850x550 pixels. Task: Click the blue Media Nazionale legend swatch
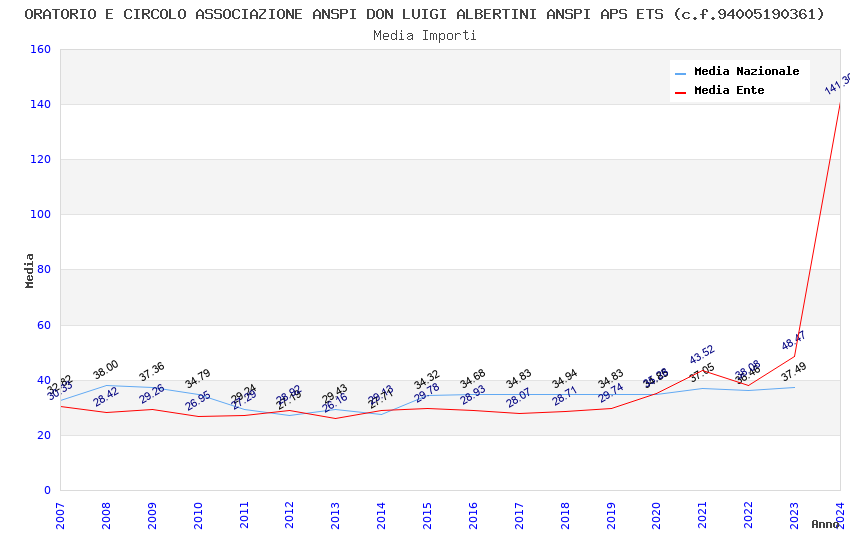680,73
